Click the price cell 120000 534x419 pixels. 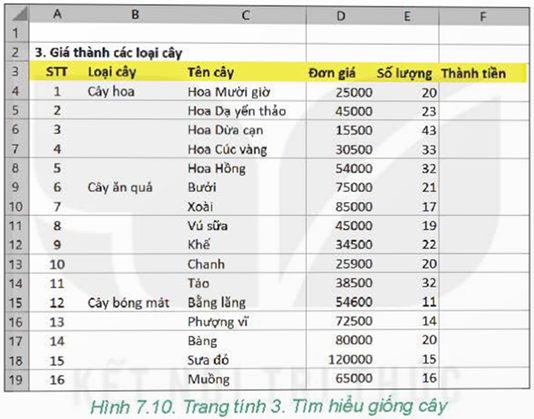(x=350, y=359)
